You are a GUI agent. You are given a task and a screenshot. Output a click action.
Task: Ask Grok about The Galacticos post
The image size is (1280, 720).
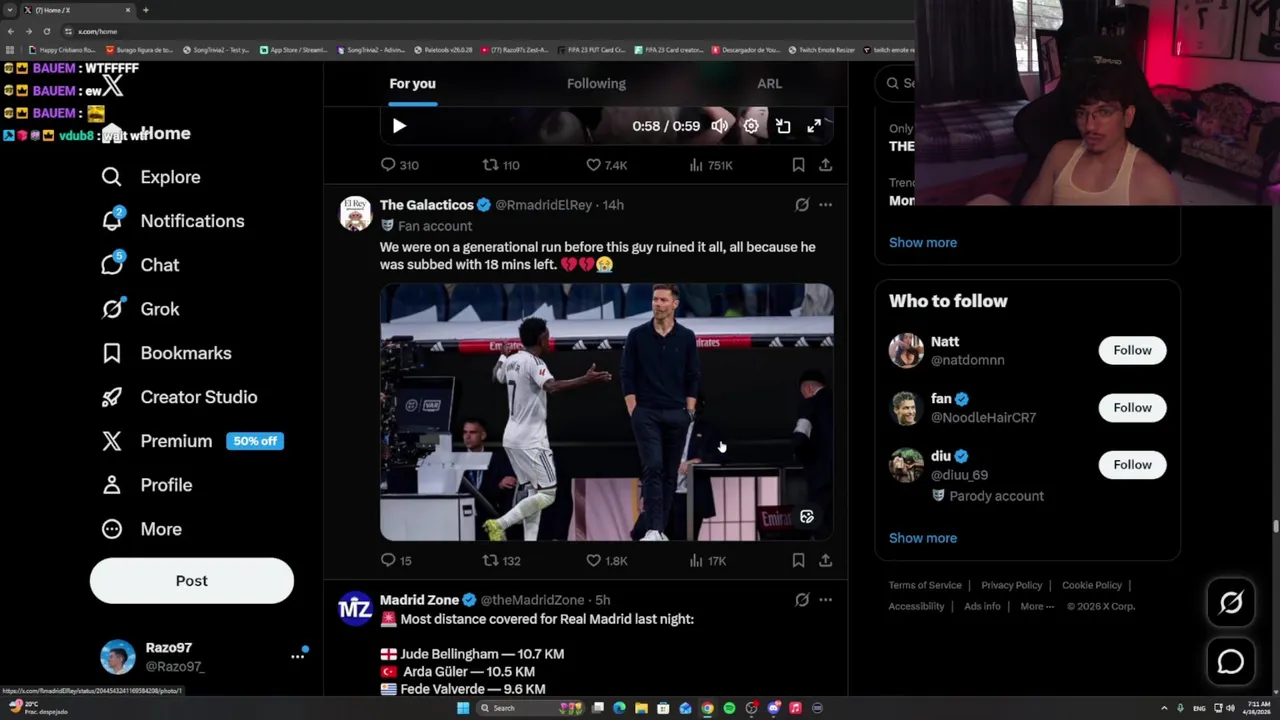802,205
